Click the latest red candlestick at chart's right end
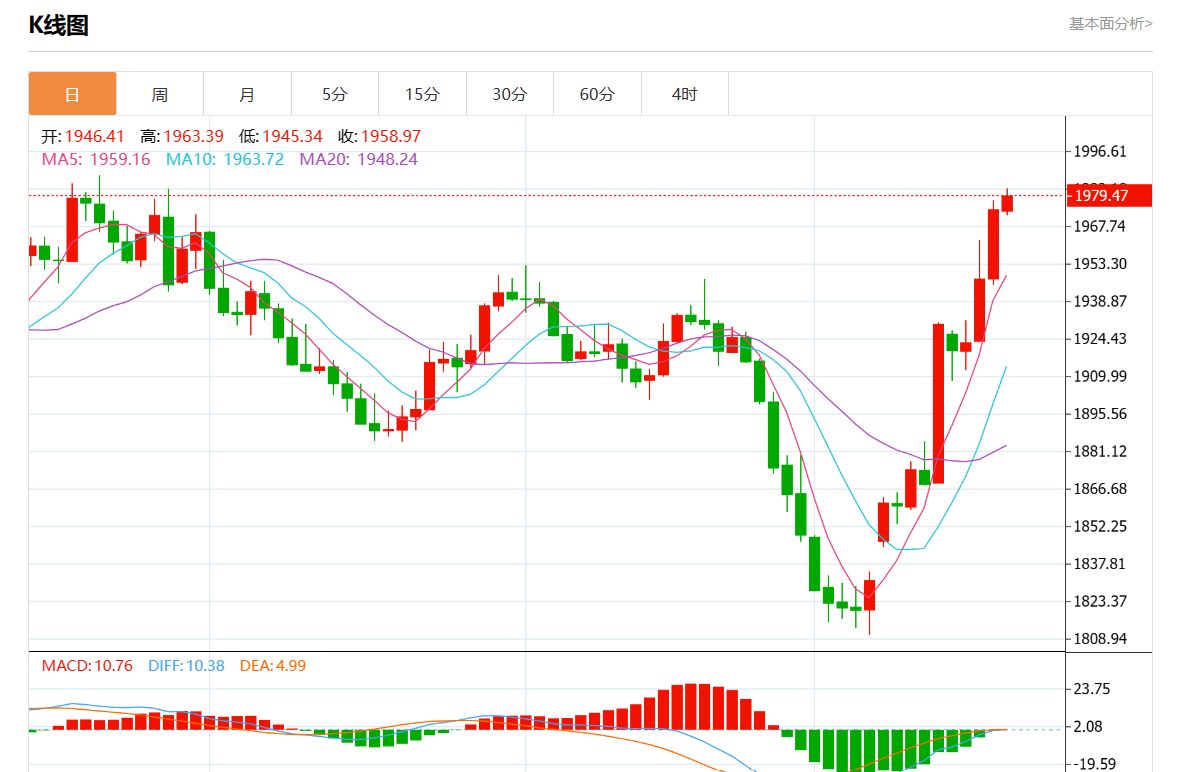Screen dimensions: 1177x772 [1007, 203]
